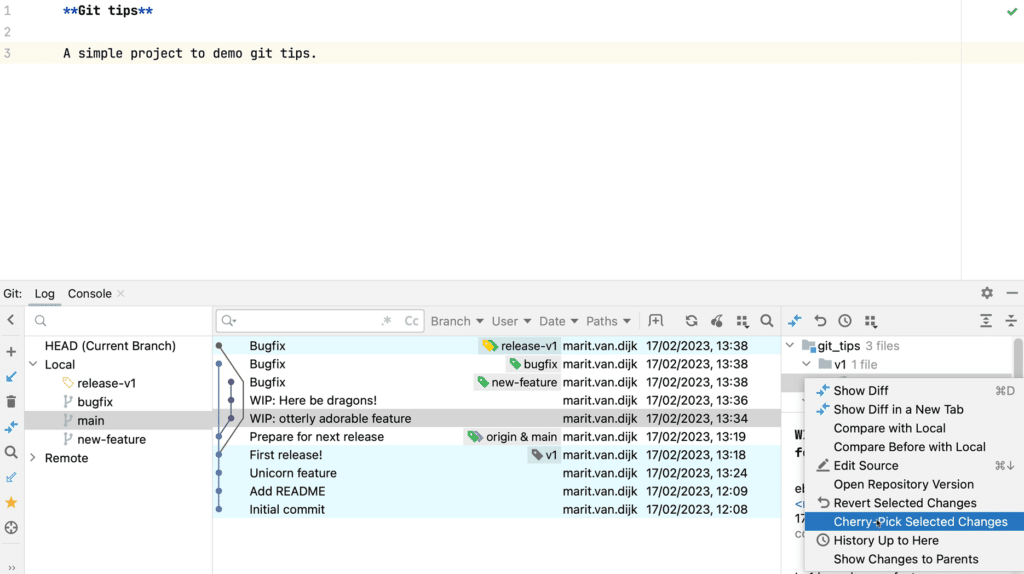Switch to the Log tab

click(x=44, y=294)
